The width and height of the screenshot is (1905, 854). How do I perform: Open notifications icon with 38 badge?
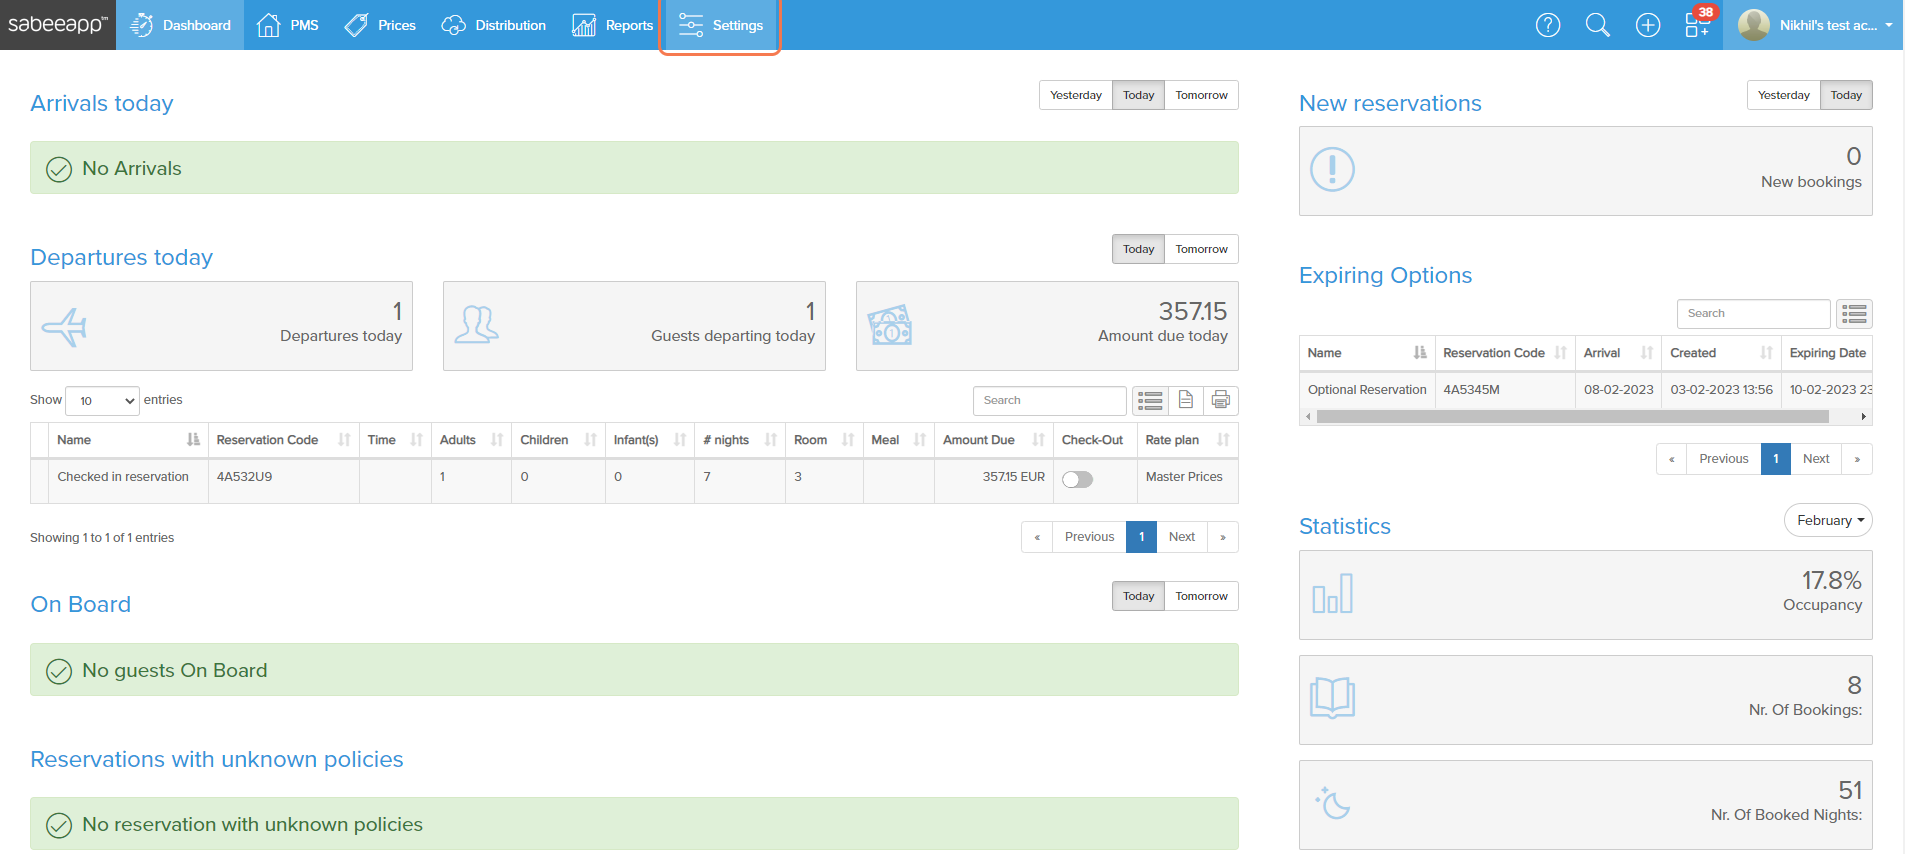coord(1699,23)
